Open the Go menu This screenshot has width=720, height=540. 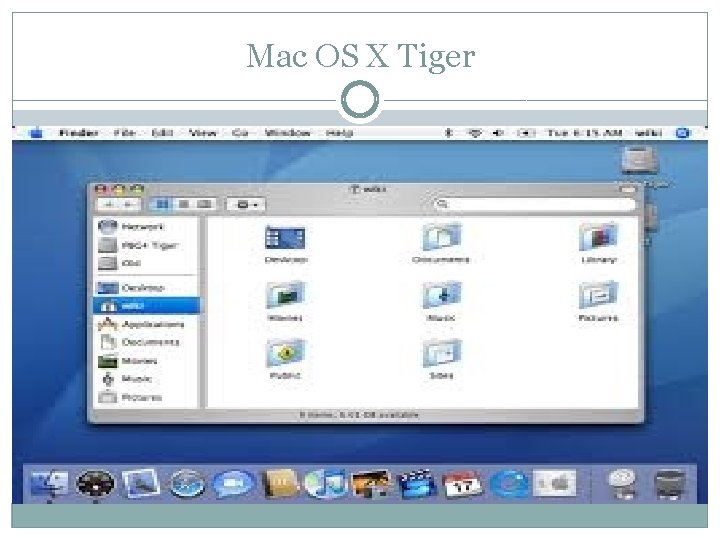[240, 133]
